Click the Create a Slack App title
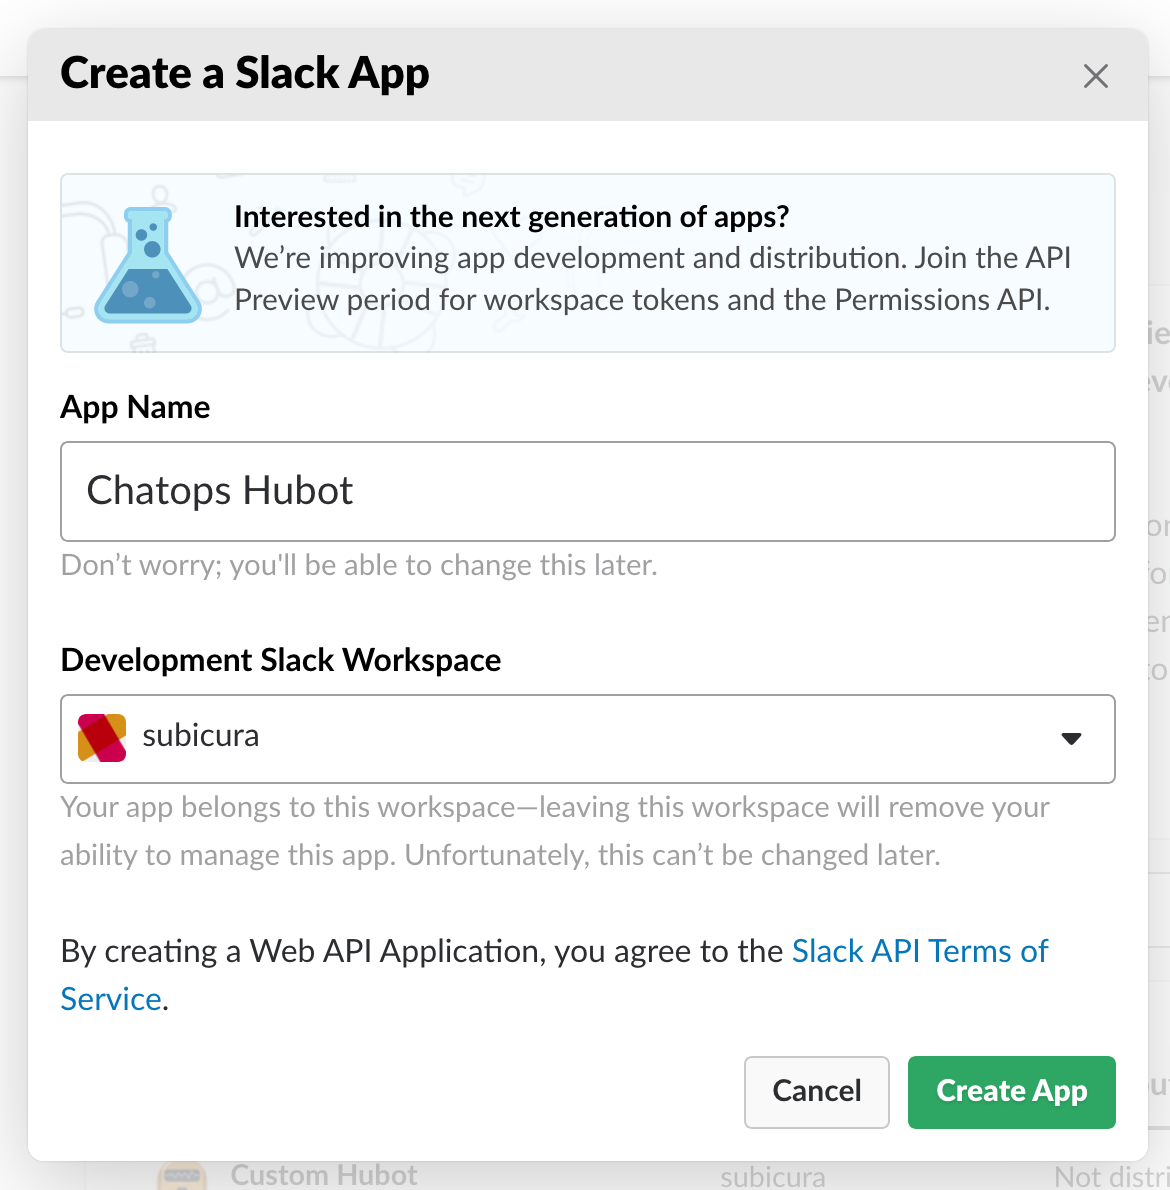This screenshot has height=1190, width=1170. click(244, 74)
